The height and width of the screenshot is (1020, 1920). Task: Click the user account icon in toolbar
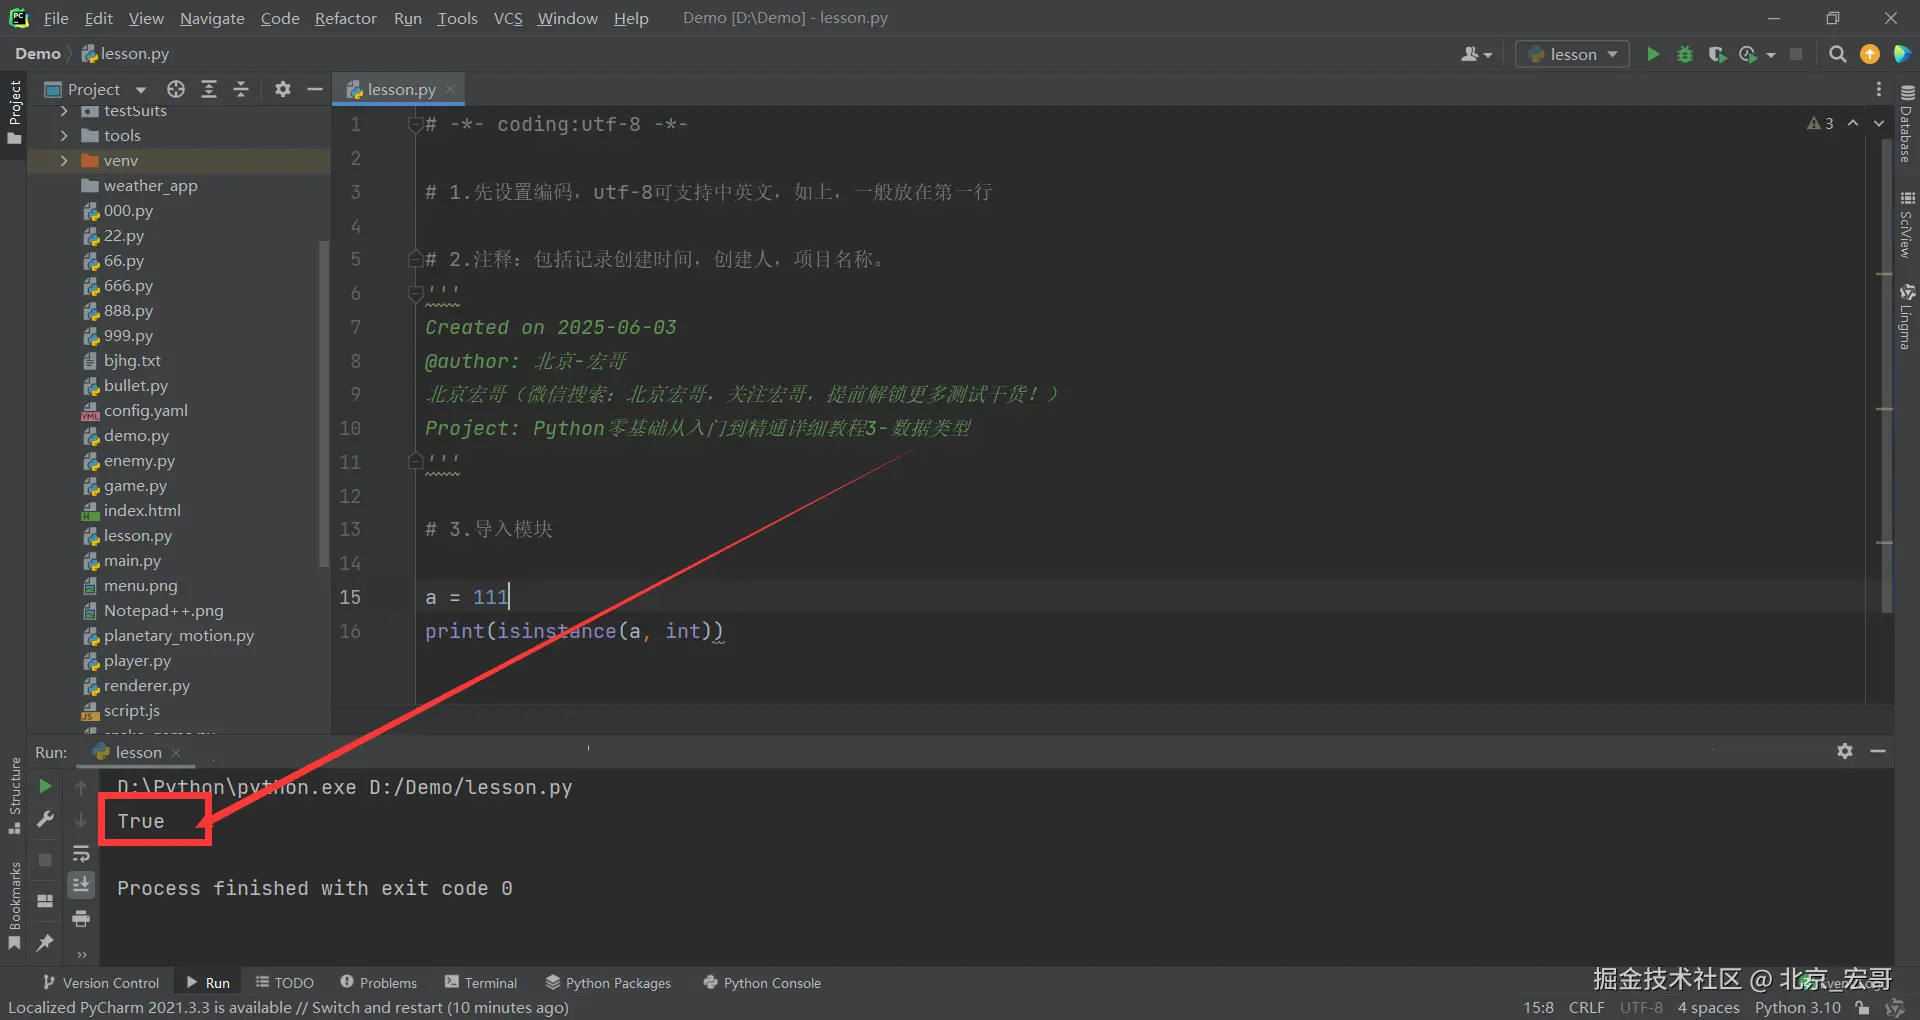pyautogui.click(x=1470, y=54)
